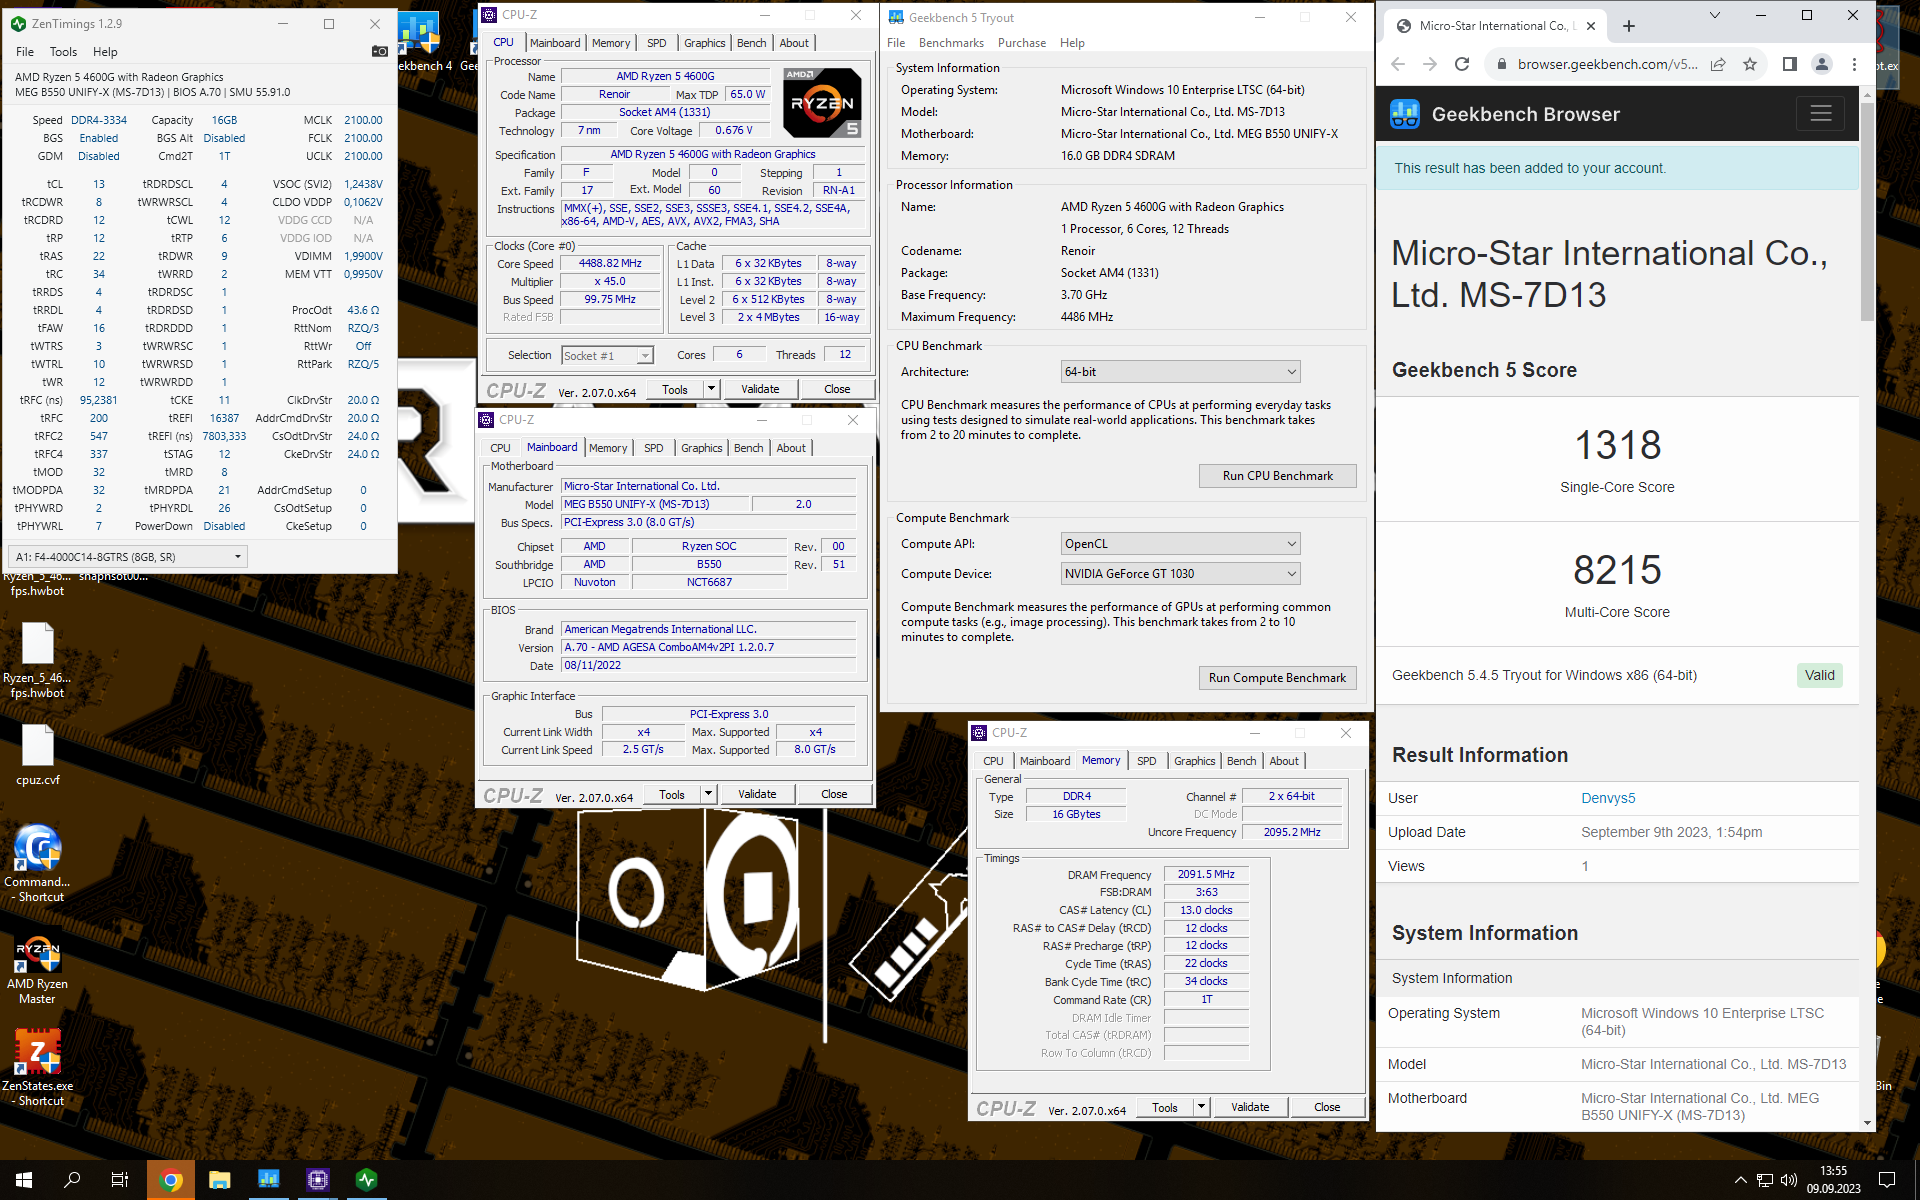Viewport: 1920px width, 1200px height.
Task: Show hidden tray icons chevron
Action: point(1740,1180)
